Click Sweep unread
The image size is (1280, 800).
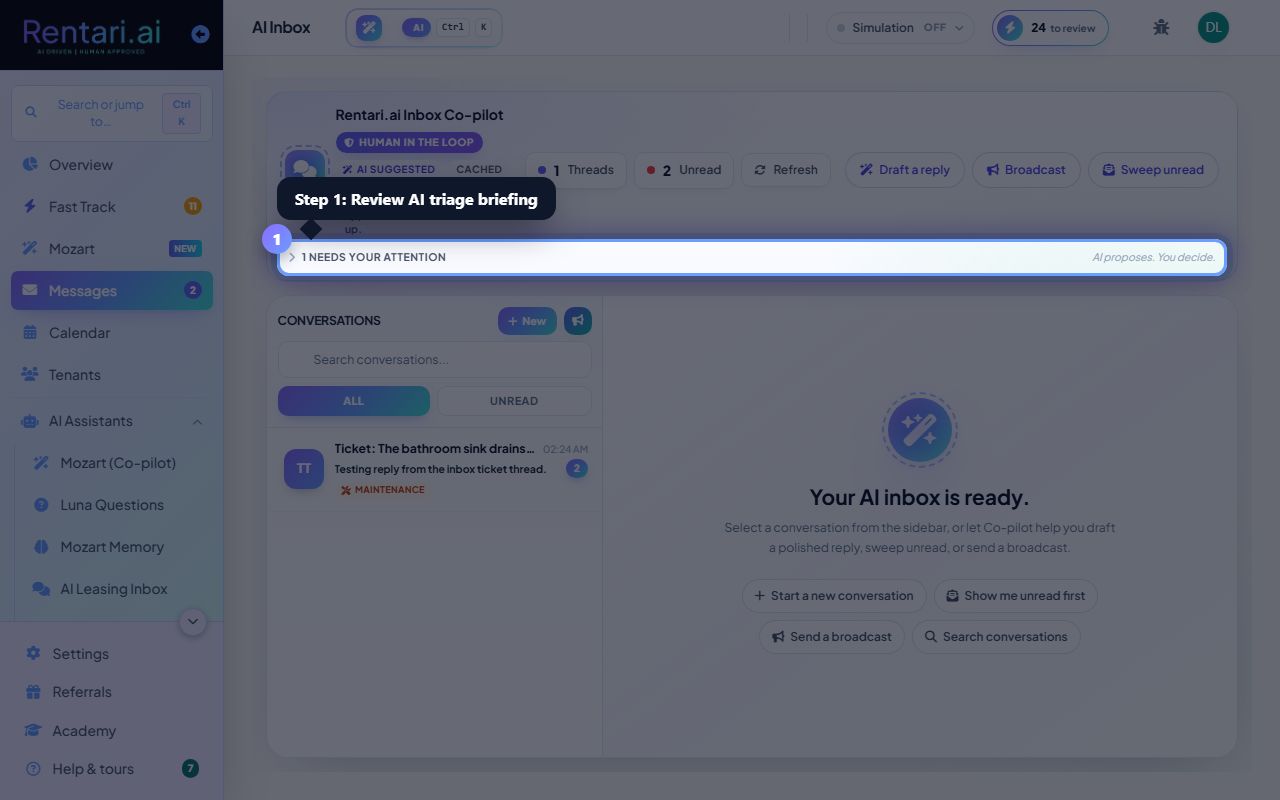tap(1153, 170)
